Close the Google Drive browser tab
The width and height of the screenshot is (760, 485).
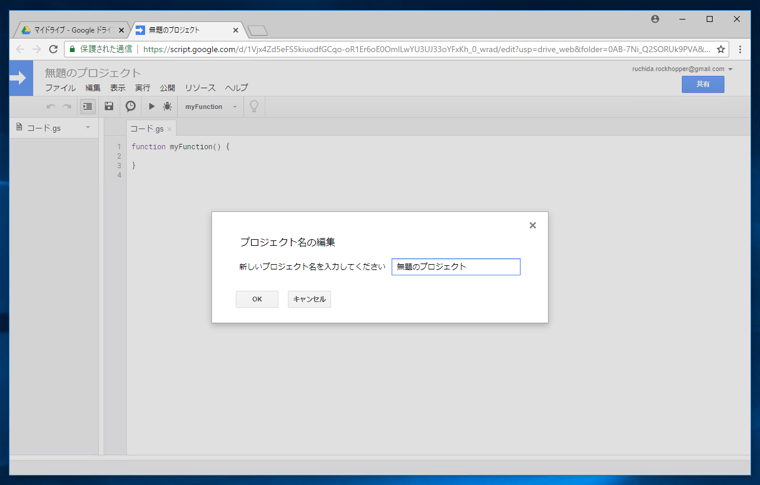pos(121,30)
